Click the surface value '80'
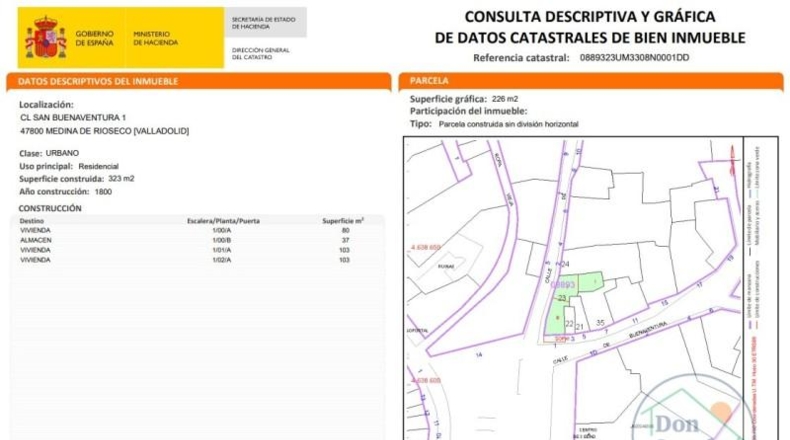The height and width of the screenshot is (440, 790). click(x=345, y=230)
